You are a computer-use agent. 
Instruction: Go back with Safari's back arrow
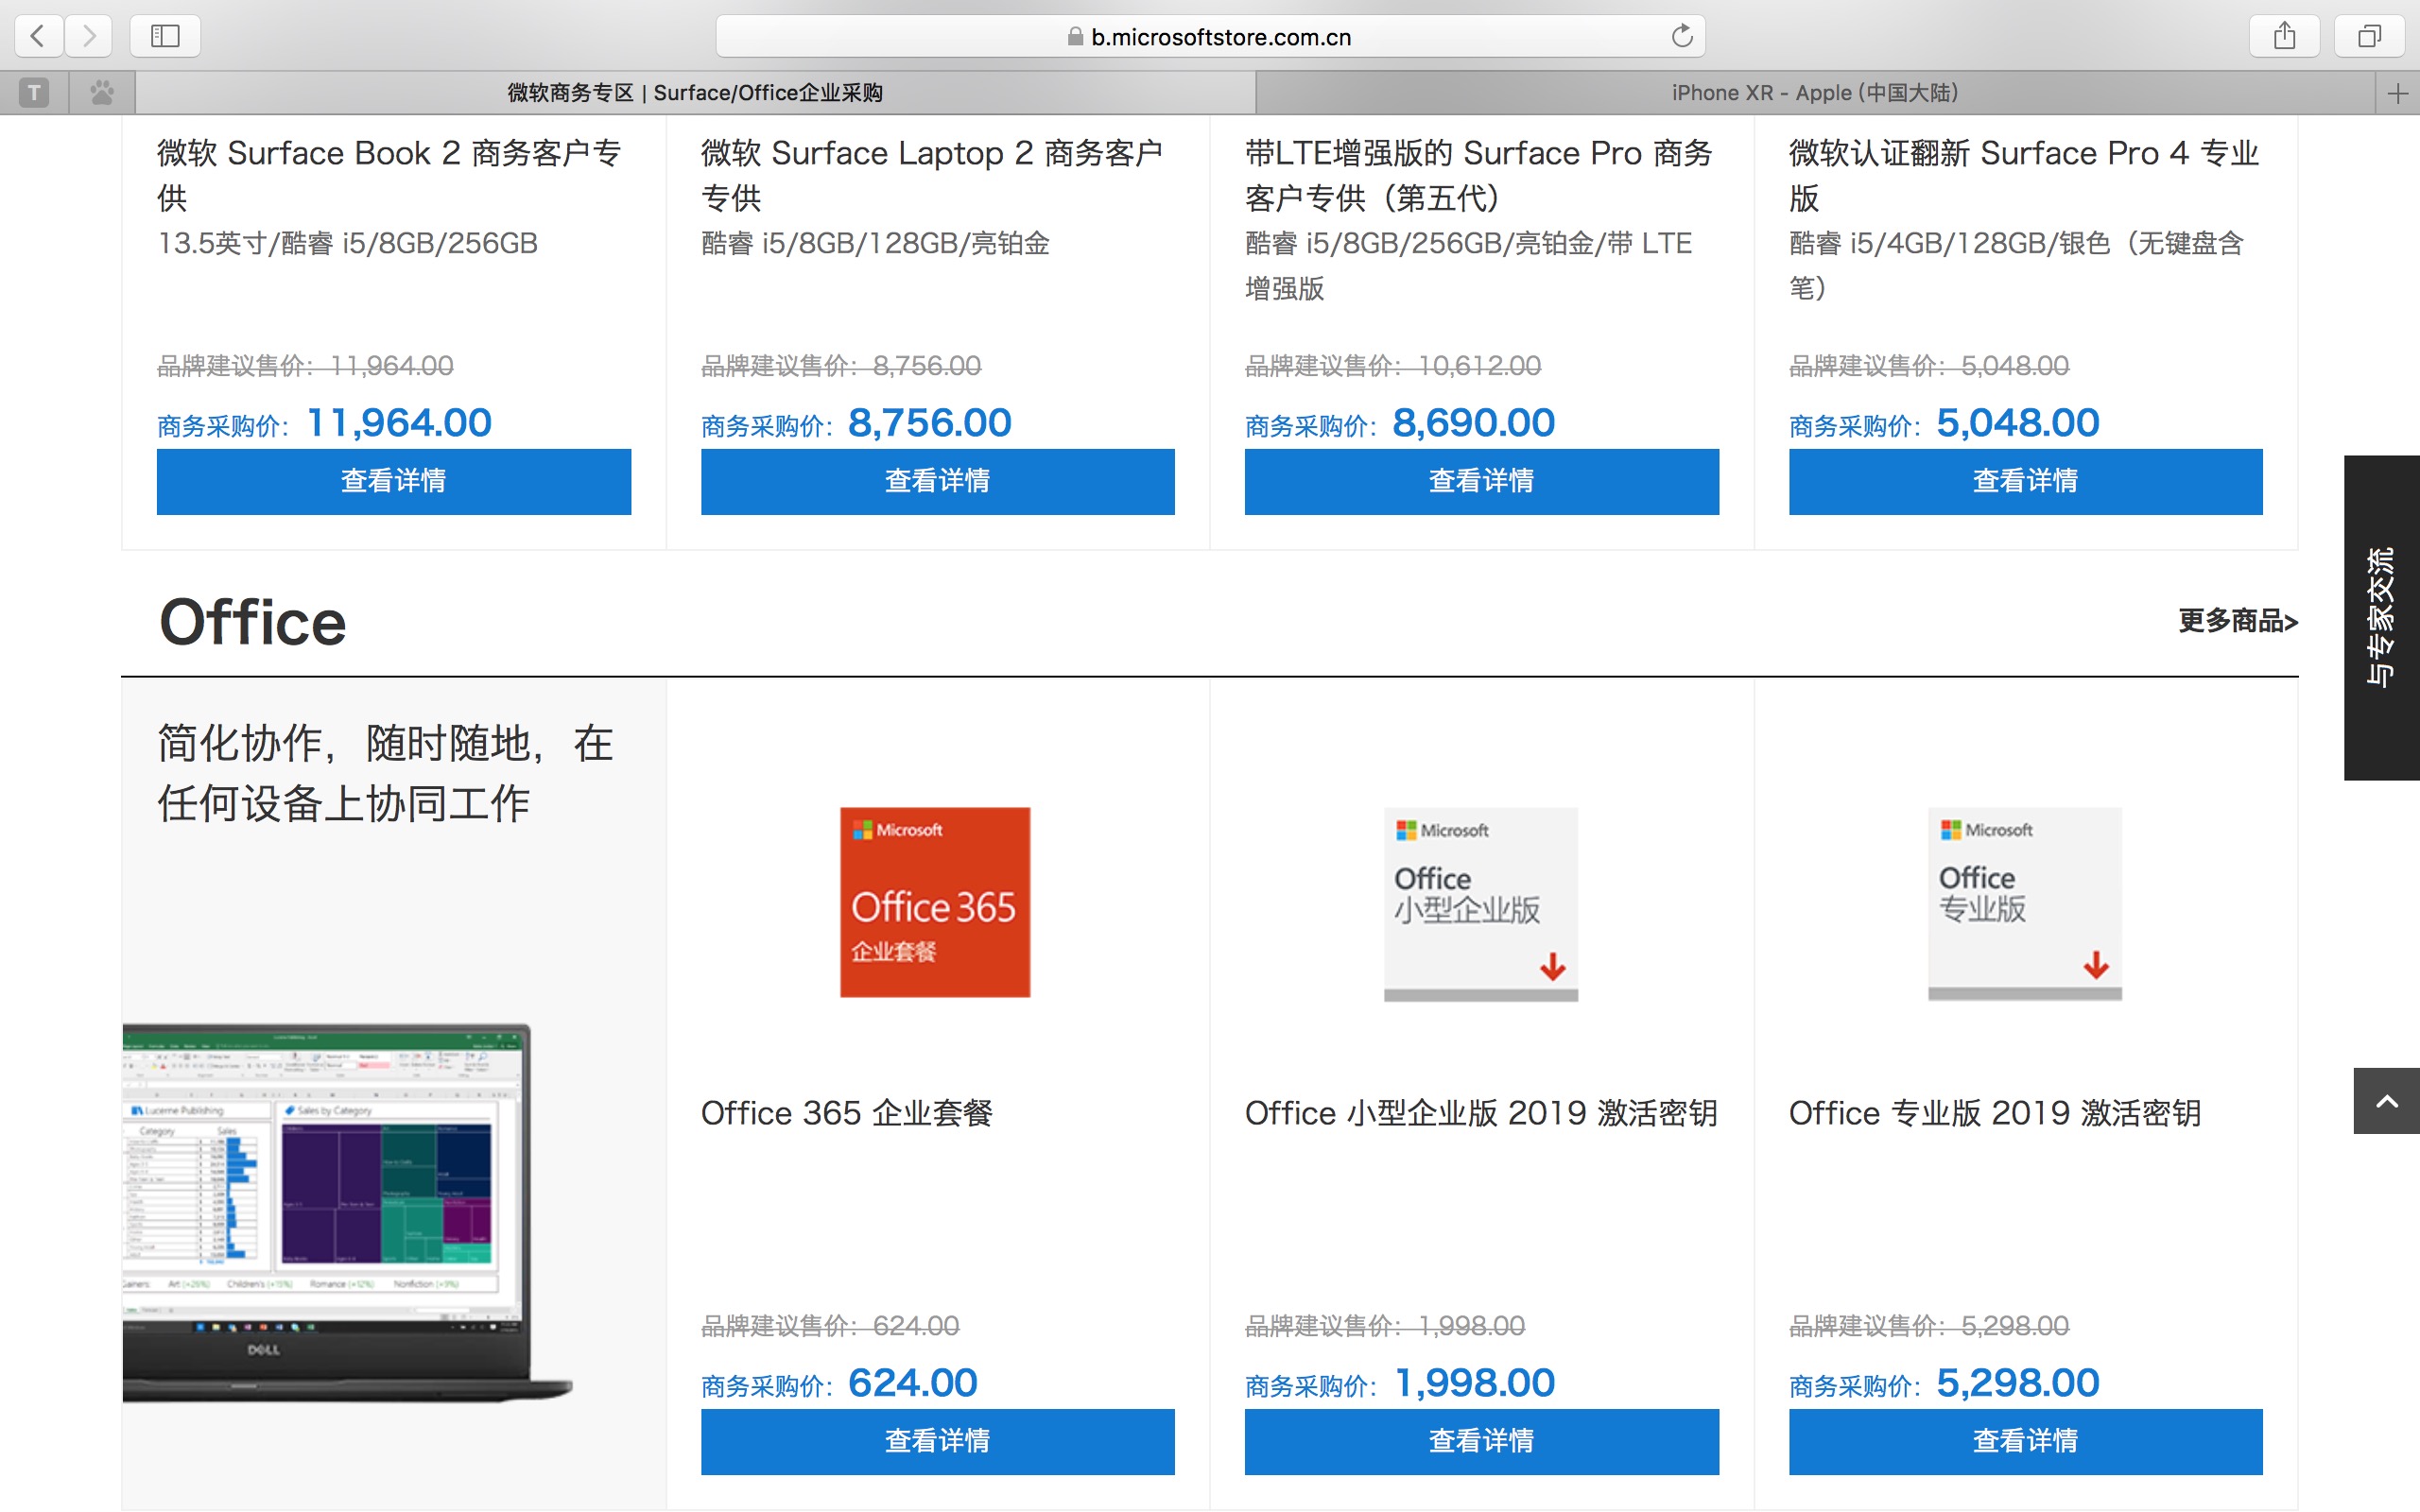coord(38,36)
